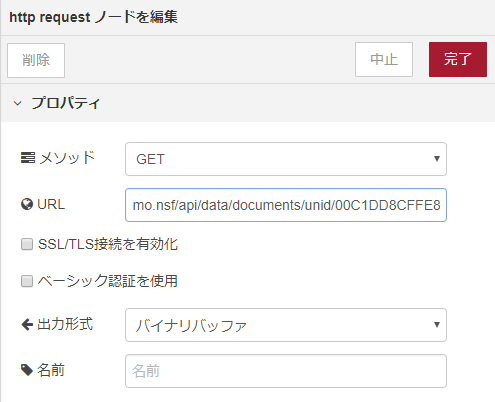Click the メソッド list icon

(x=28, y=158)
